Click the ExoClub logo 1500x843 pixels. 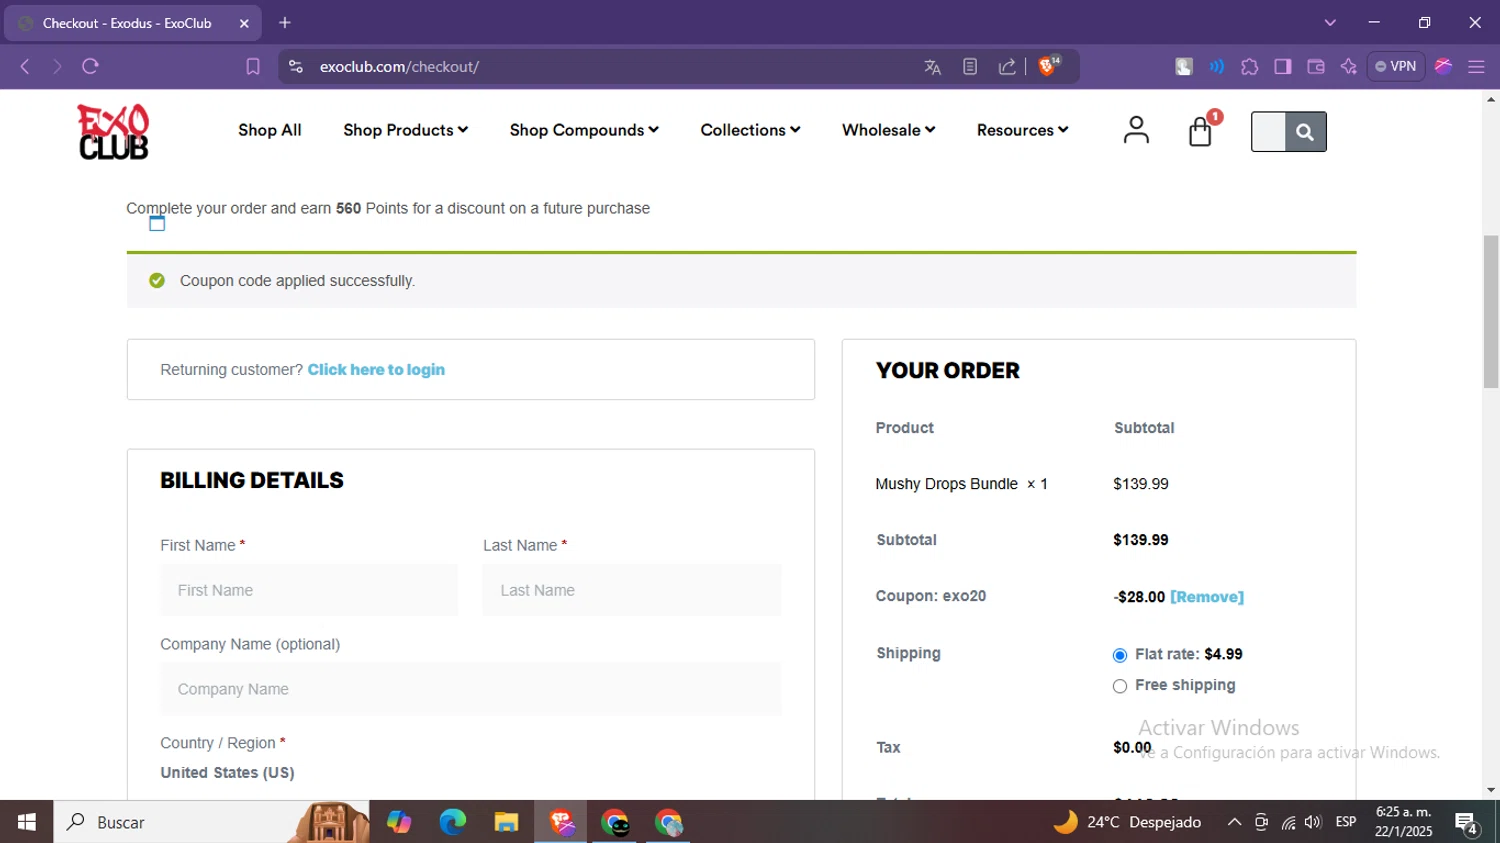click(x=113, y=131)
